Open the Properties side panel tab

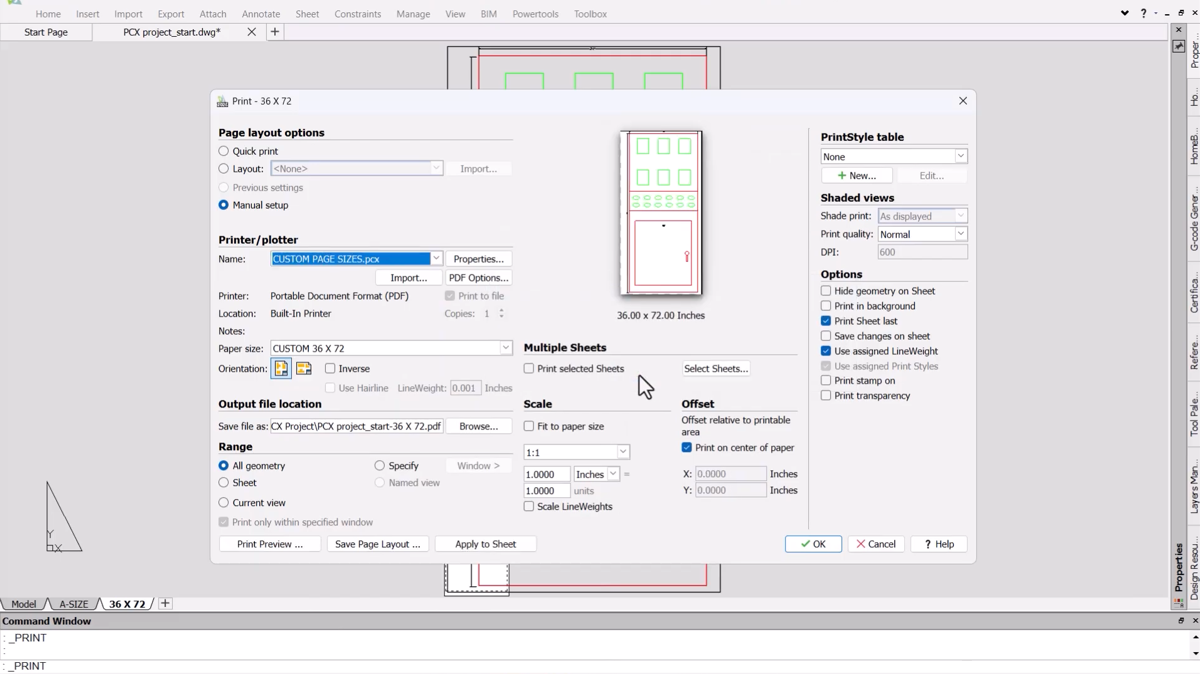point(1180,567)
